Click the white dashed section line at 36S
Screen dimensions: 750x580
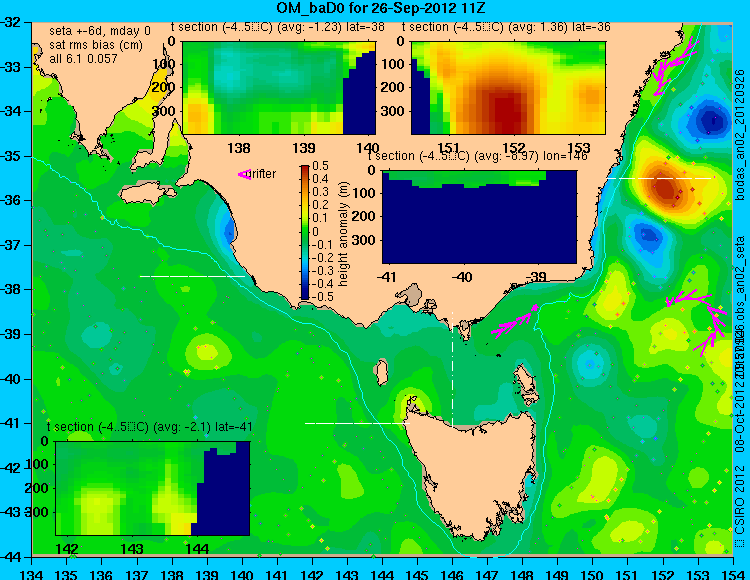(660, 178)
